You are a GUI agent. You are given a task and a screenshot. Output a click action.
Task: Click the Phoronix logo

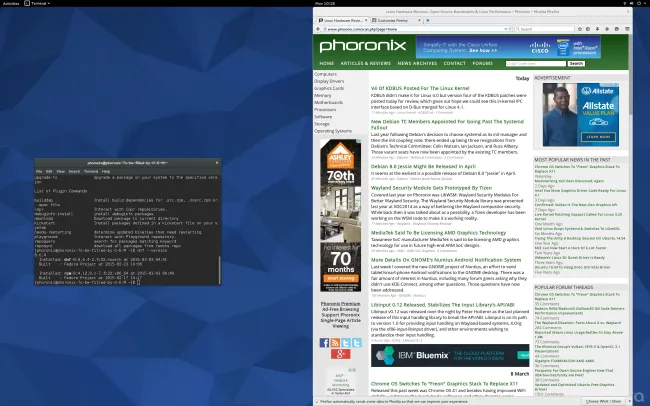coord(363,46)
